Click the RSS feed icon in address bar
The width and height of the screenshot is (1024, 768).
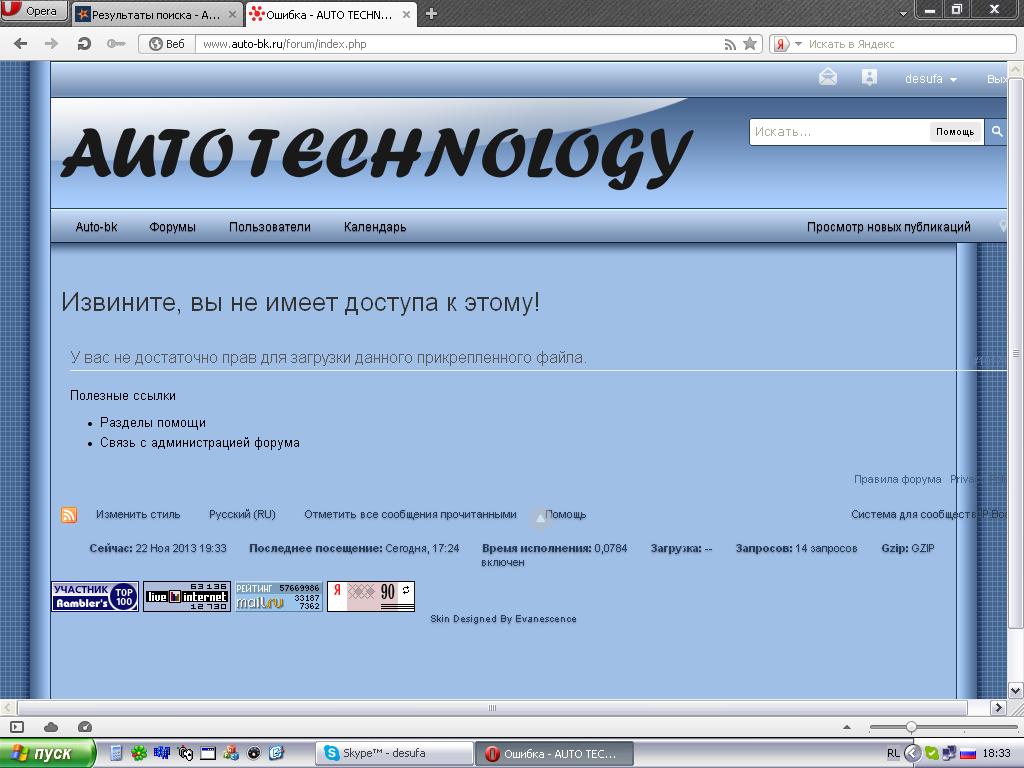(x=730, y=44)
